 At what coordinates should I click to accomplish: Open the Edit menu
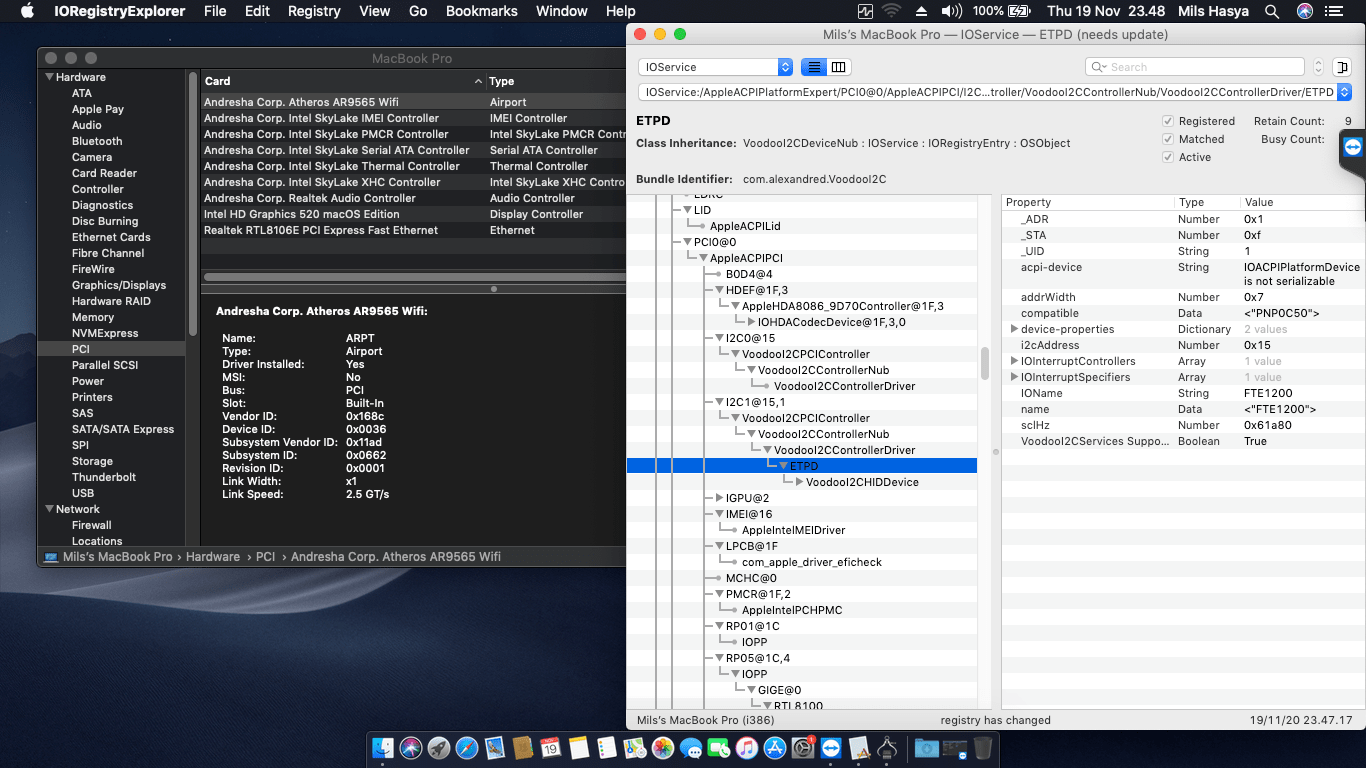pos(257,11)
